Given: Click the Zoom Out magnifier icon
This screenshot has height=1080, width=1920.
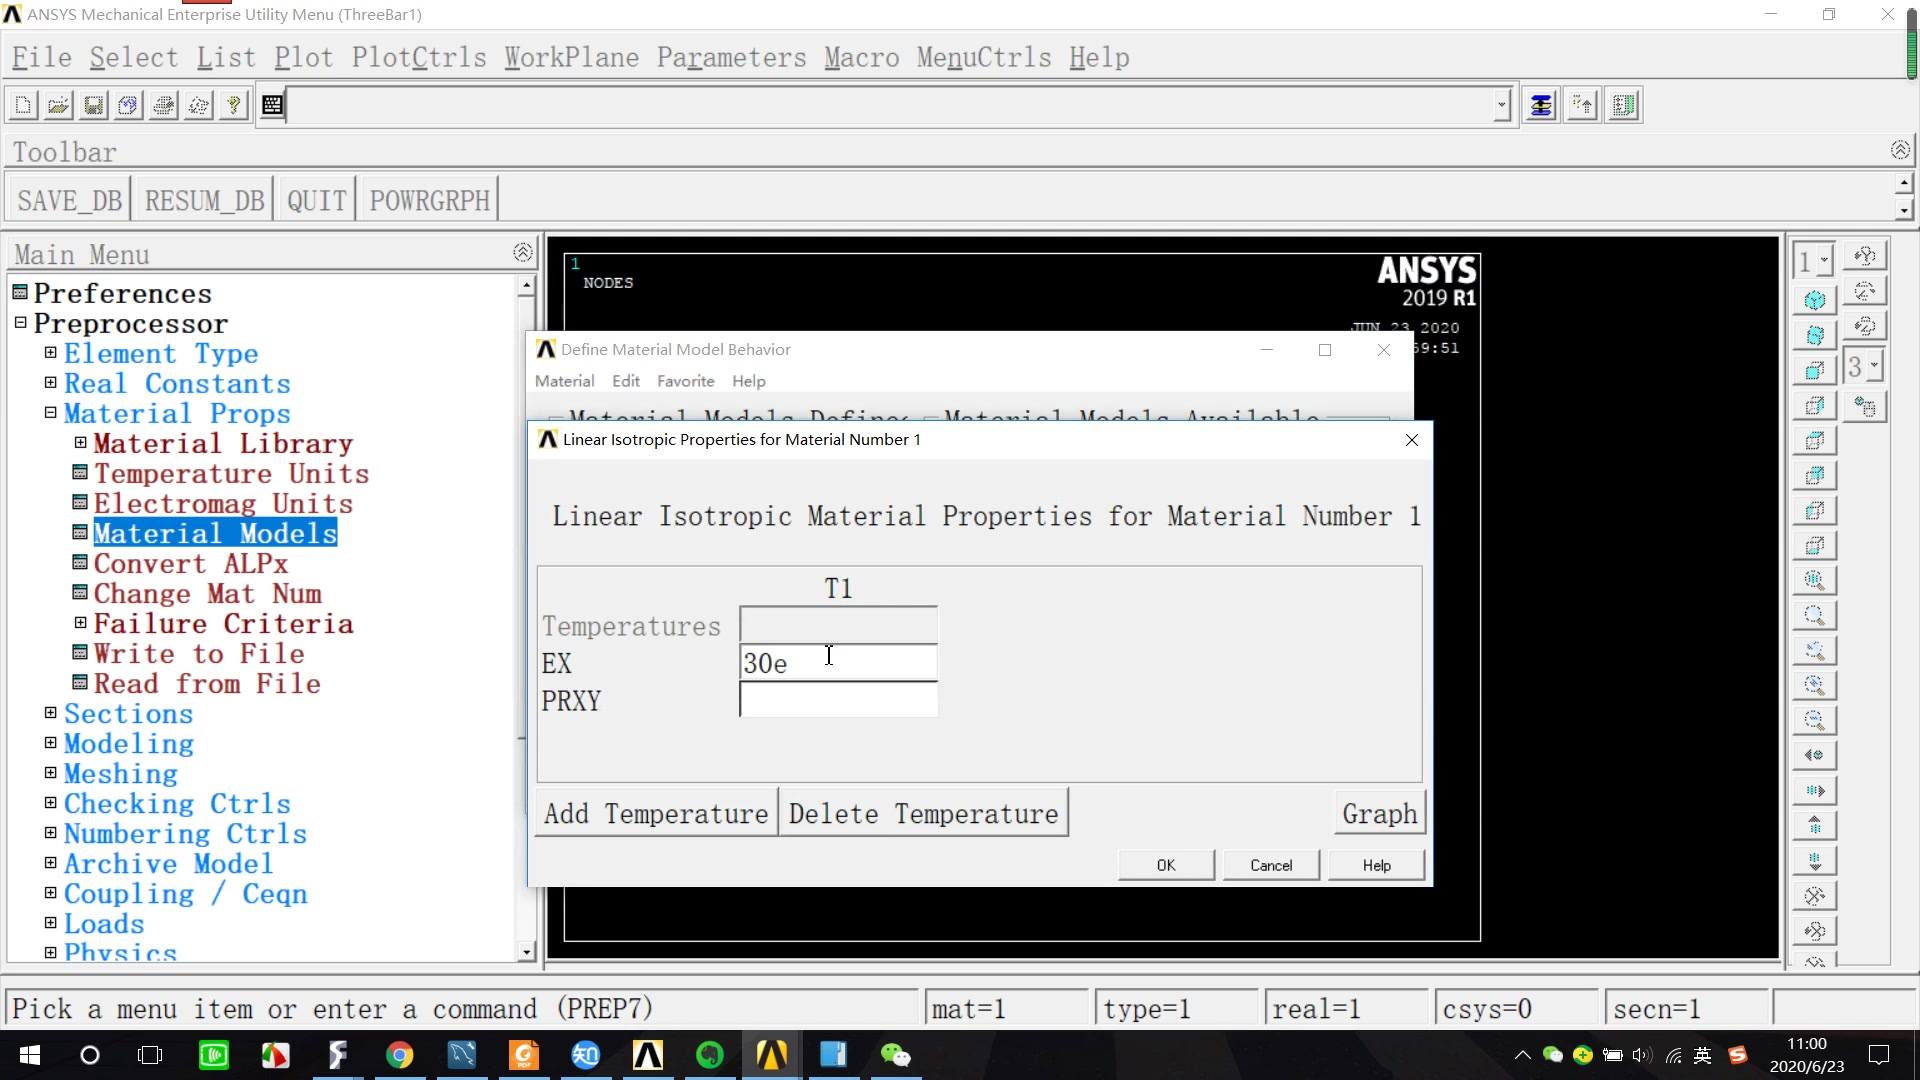Looking at the screenshot, I should (x=1815, y=720).
